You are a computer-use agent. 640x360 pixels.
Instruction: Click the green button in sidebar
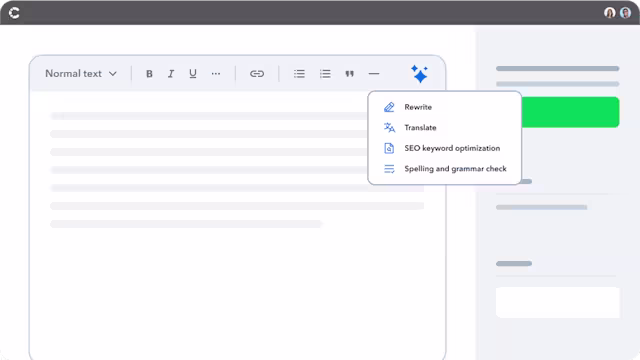(x=570, y=112)
